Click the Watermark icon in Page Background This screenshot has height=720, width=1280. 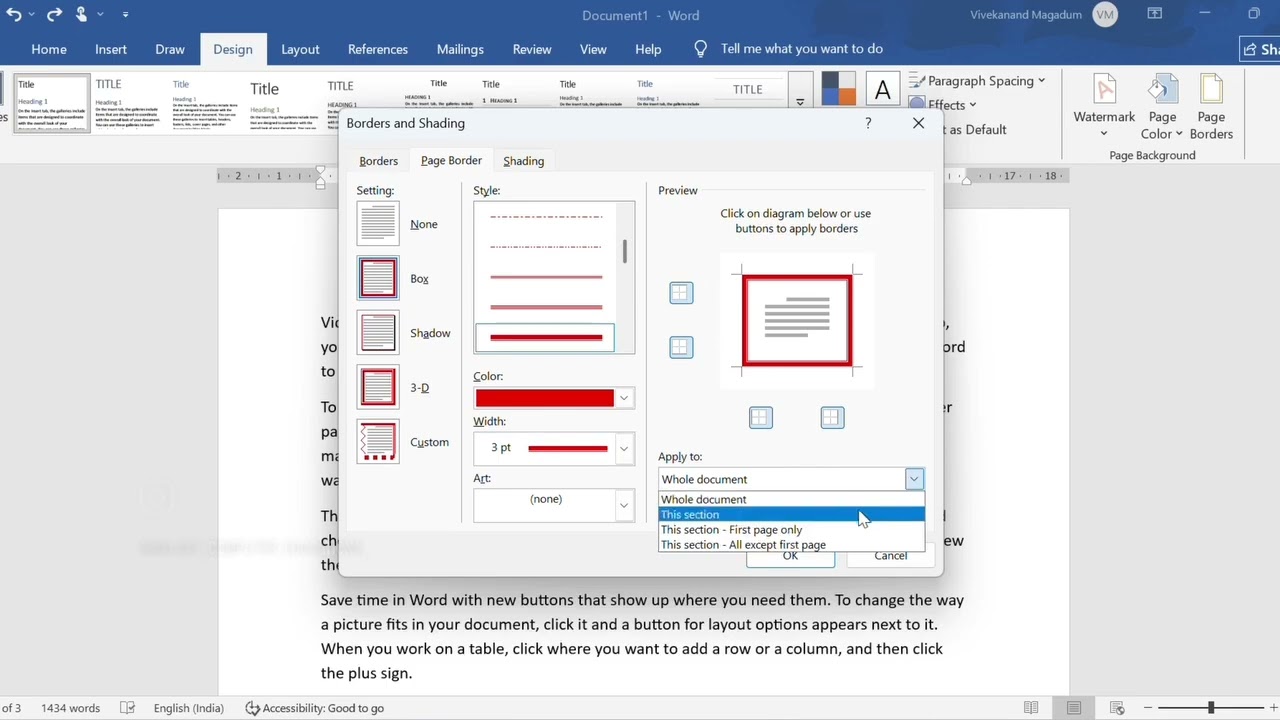point(1104,107)
